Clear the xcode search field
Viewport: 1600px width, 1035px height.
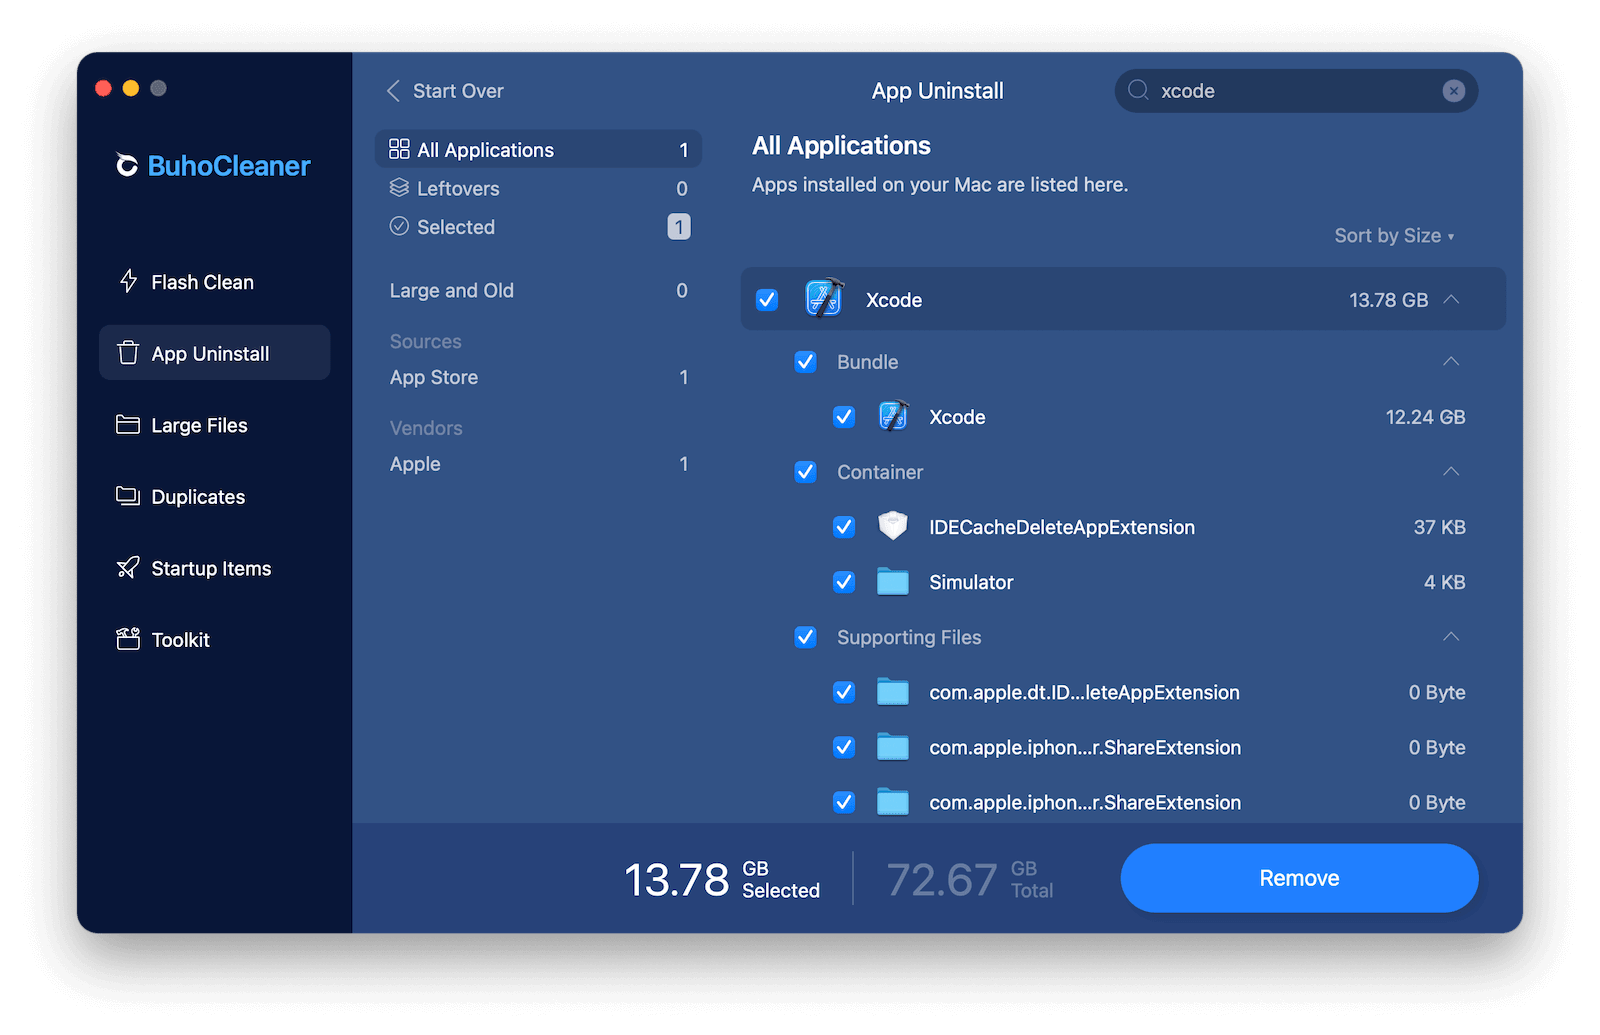[1453, 90]
